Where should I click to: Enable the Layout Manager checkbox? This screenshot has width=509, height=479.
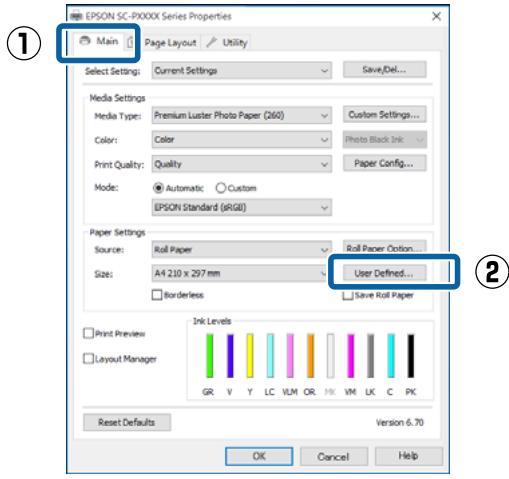pos(88,359)
